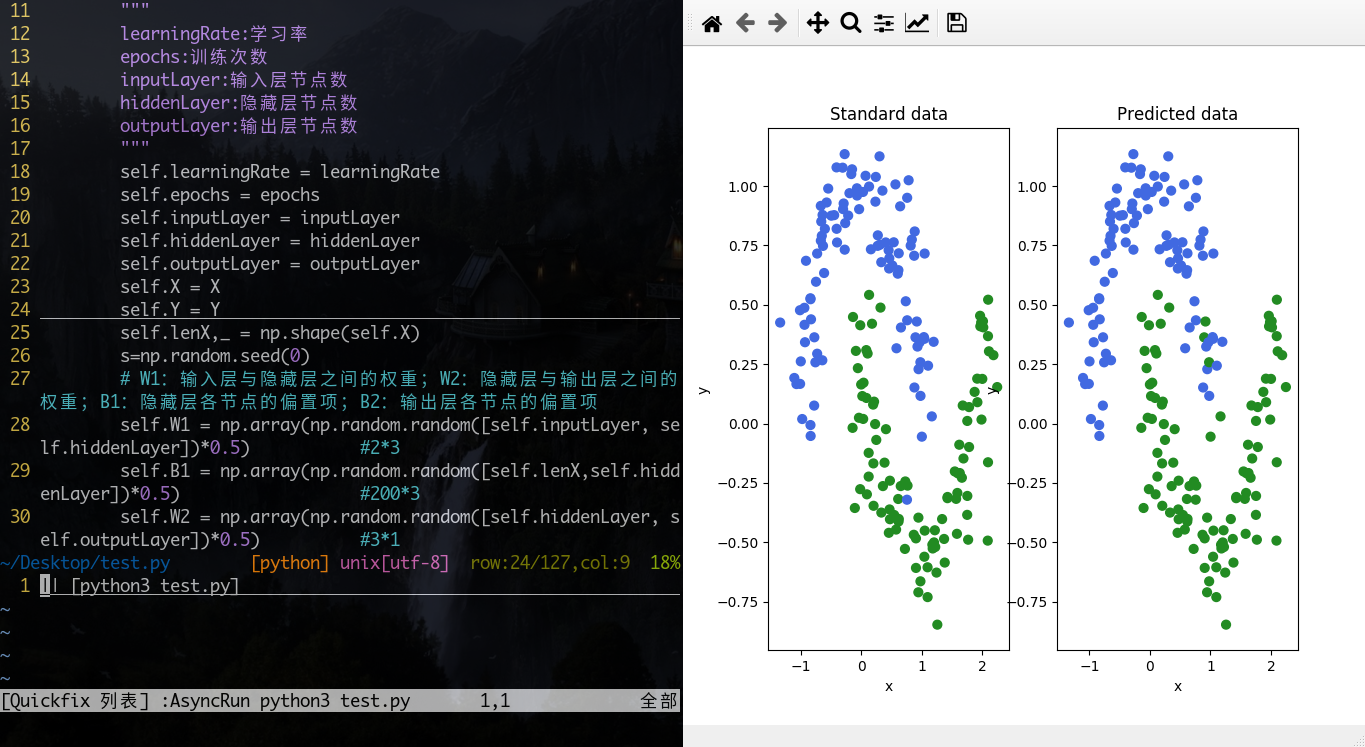
Task: Open the figure customization line-chart icon
Action: (x=917, y=22)
